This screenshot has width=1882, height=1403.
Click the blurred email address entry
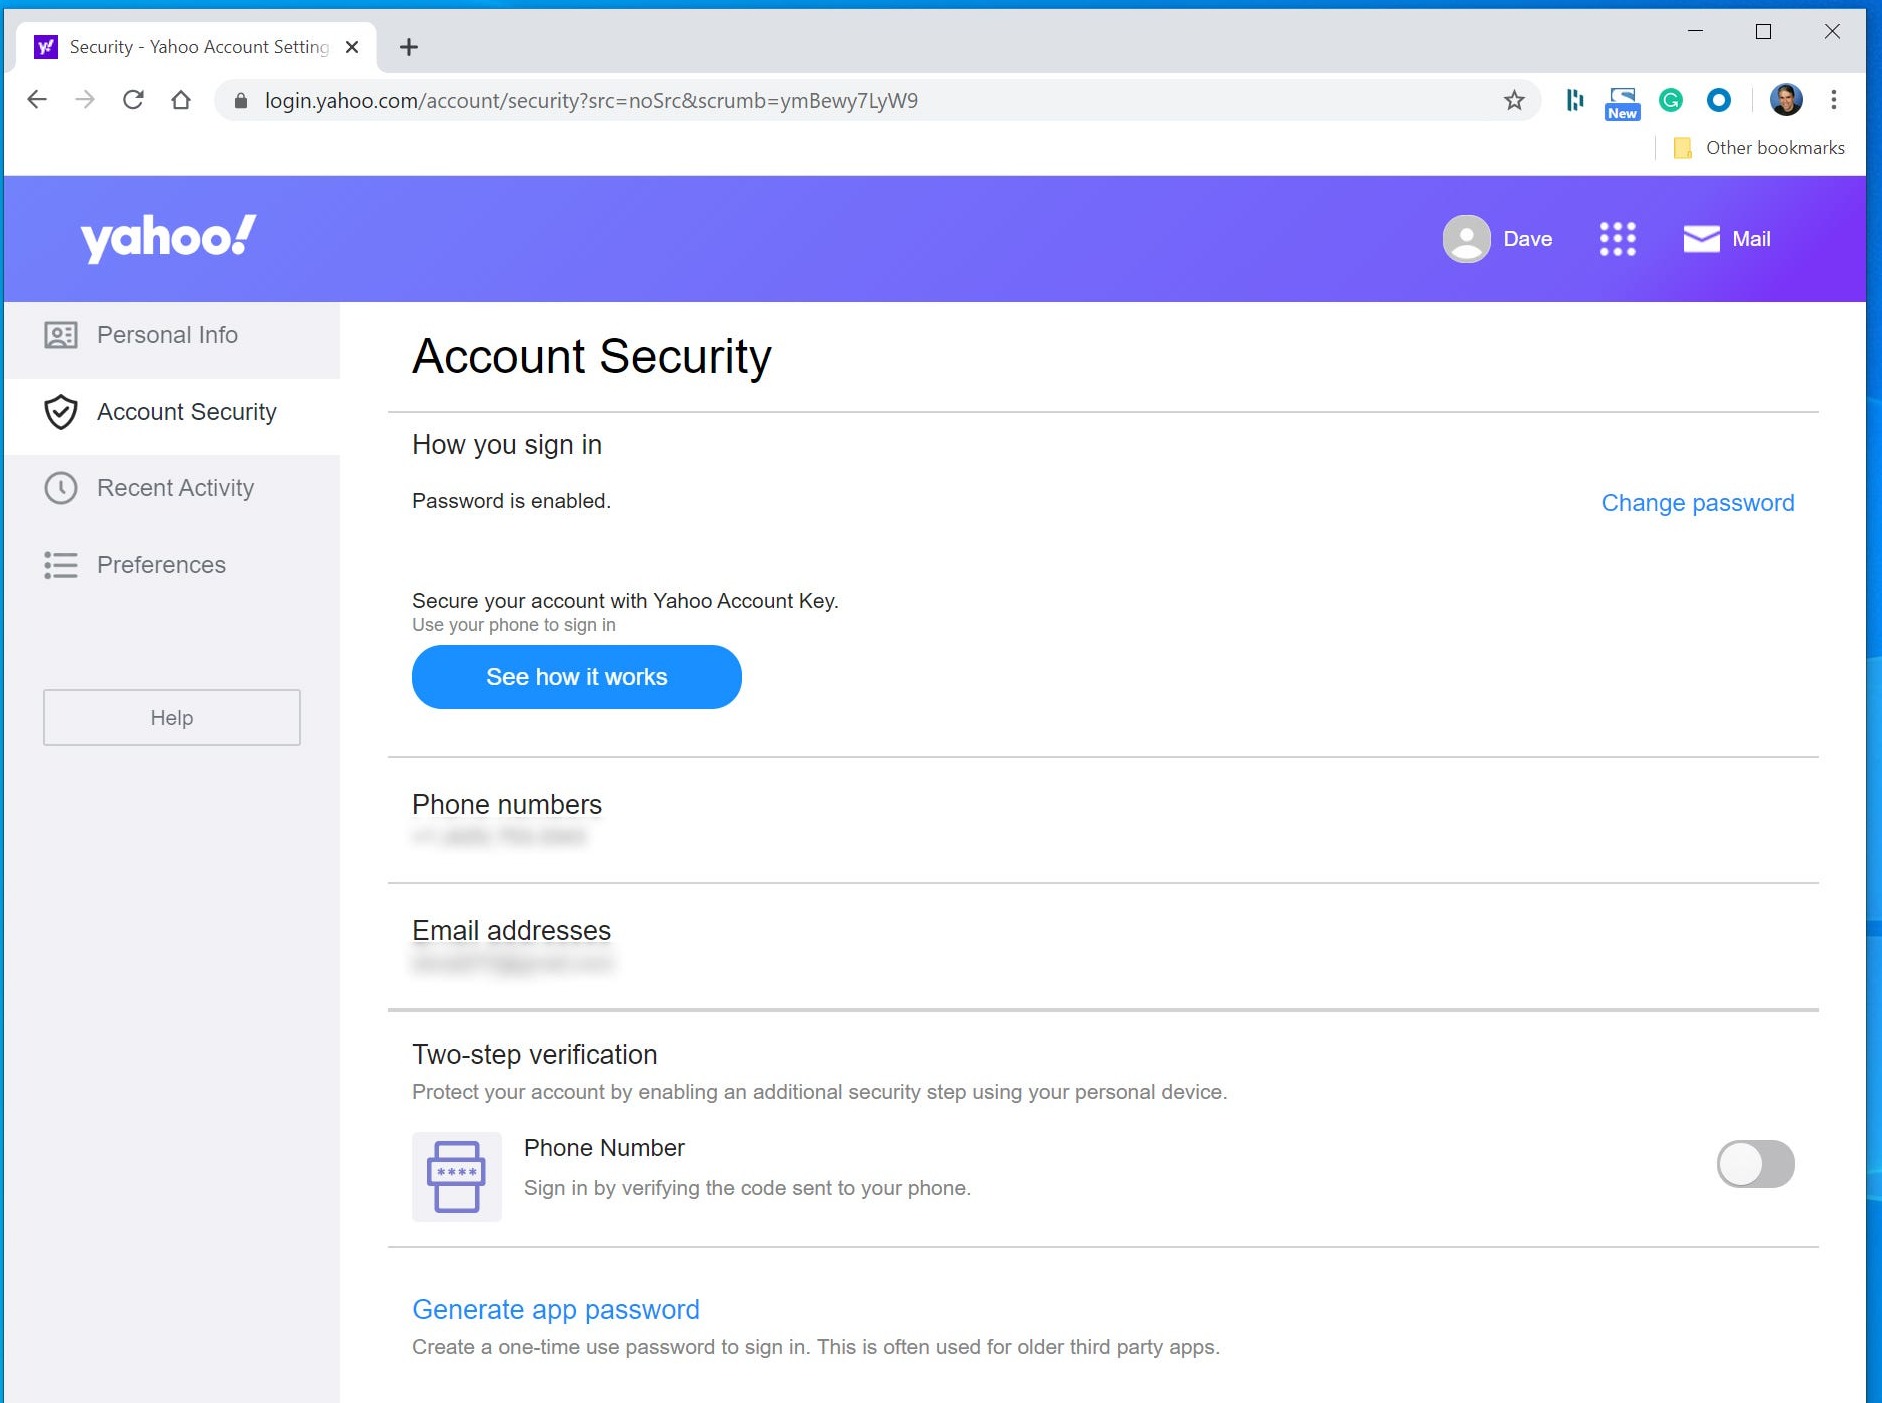(512, 963)
